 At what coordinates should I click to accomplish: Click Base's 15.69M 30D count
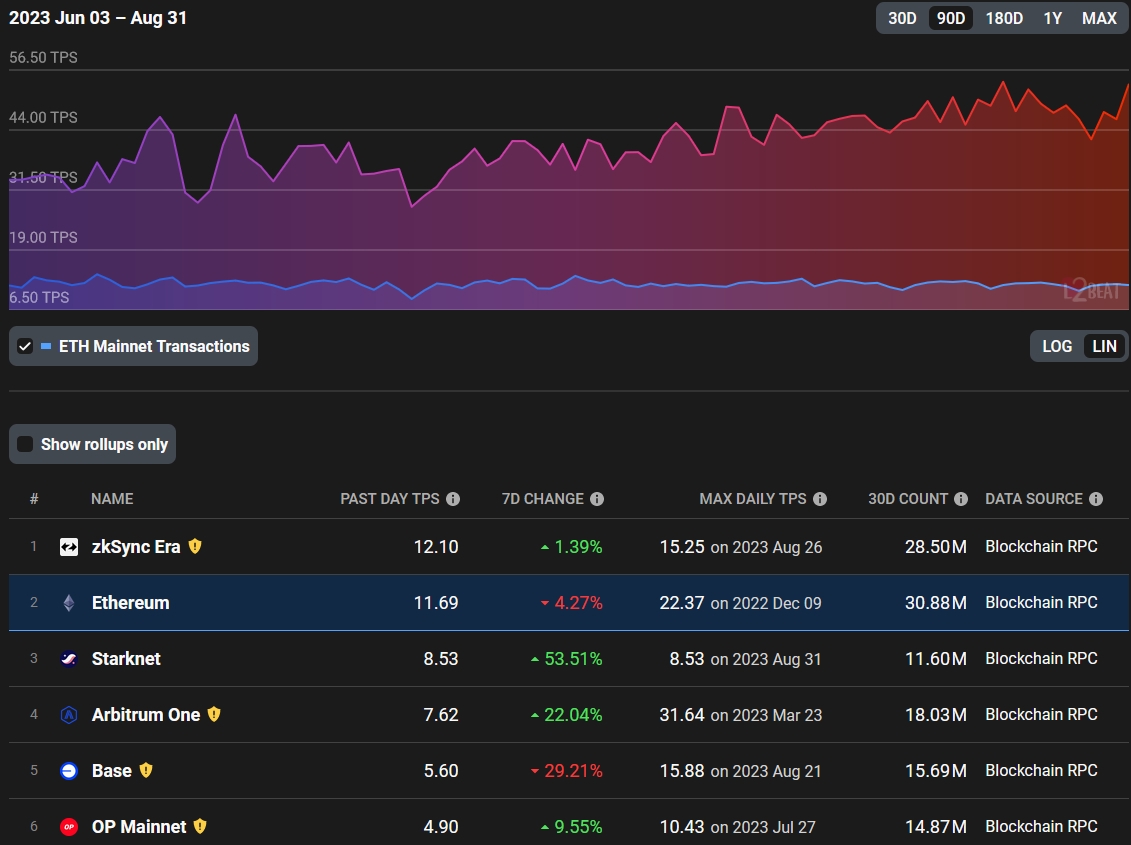(x=936, y=771)
